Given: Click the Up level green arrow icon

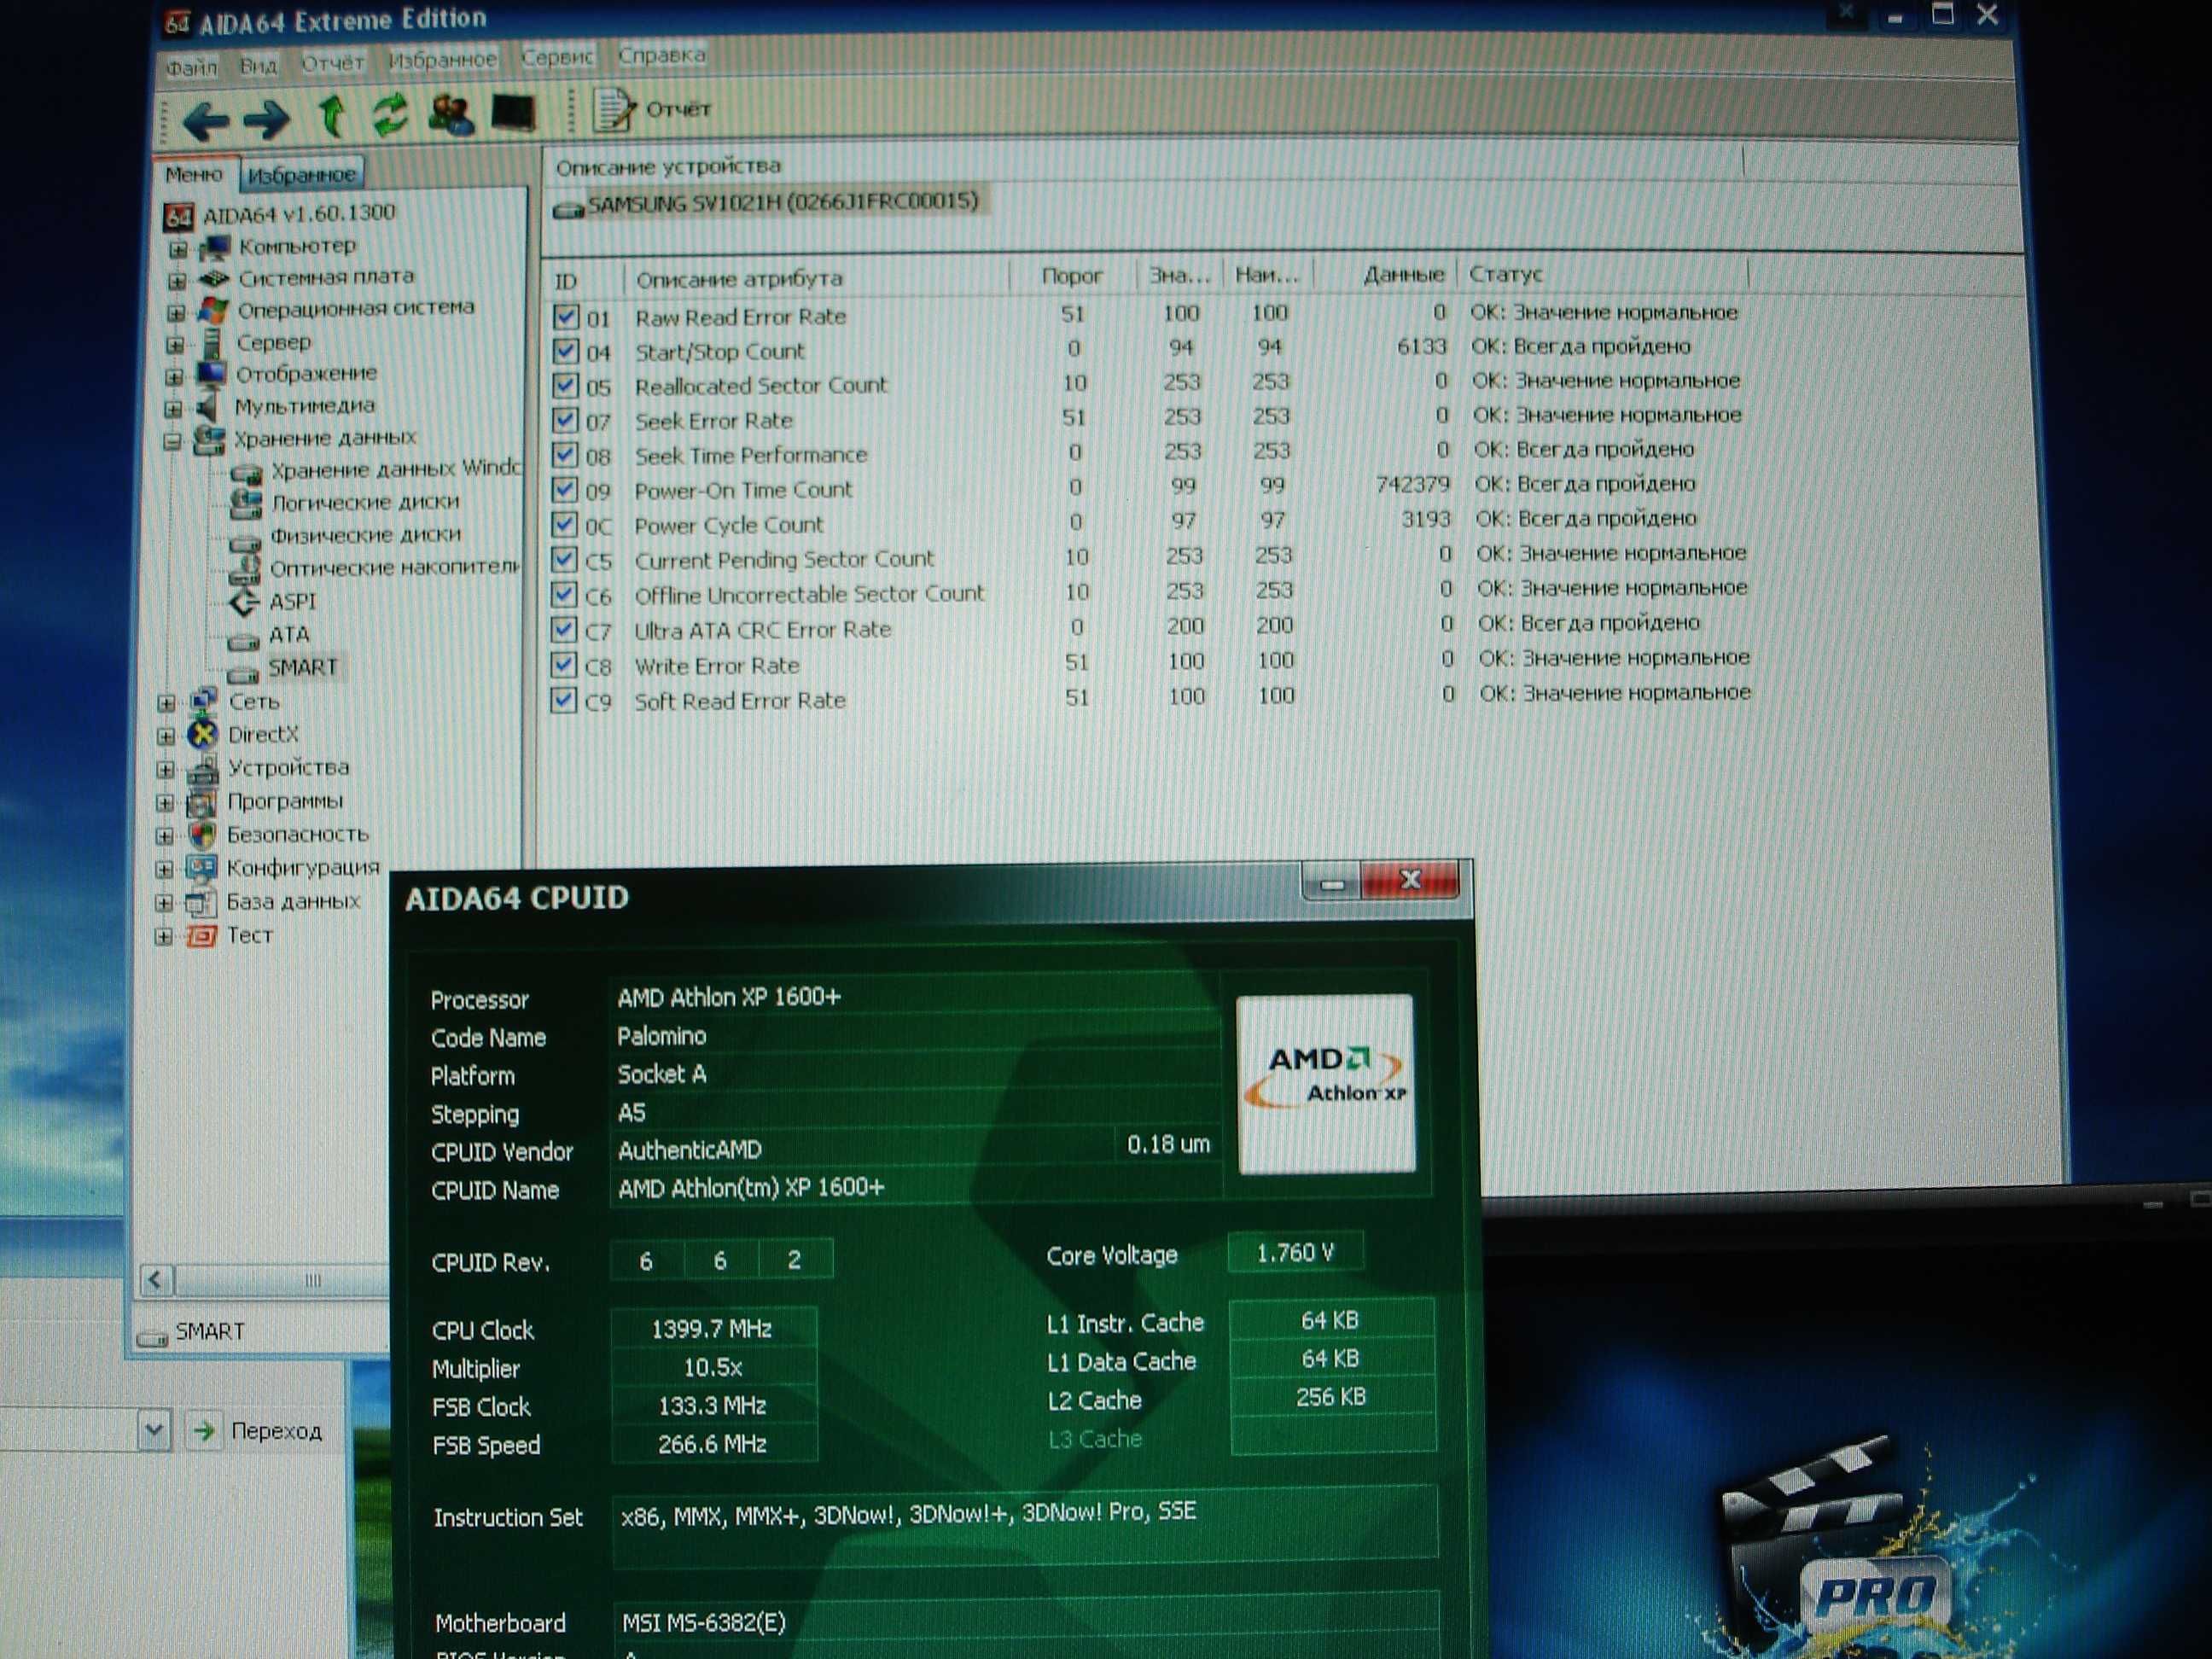Looking at the screenshot, I should pyautogui.click(x=332, y=114).
